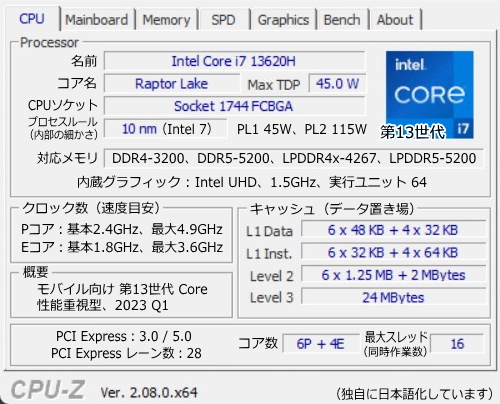
Task: Click the Max TDP label
Action: (274, 85)
